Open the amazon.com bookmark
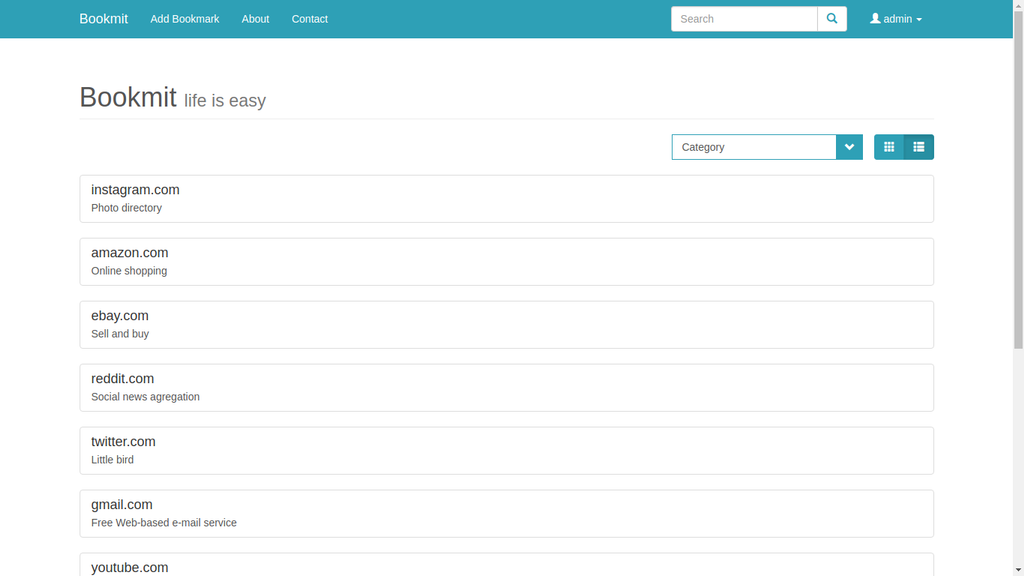 point(129,253)
